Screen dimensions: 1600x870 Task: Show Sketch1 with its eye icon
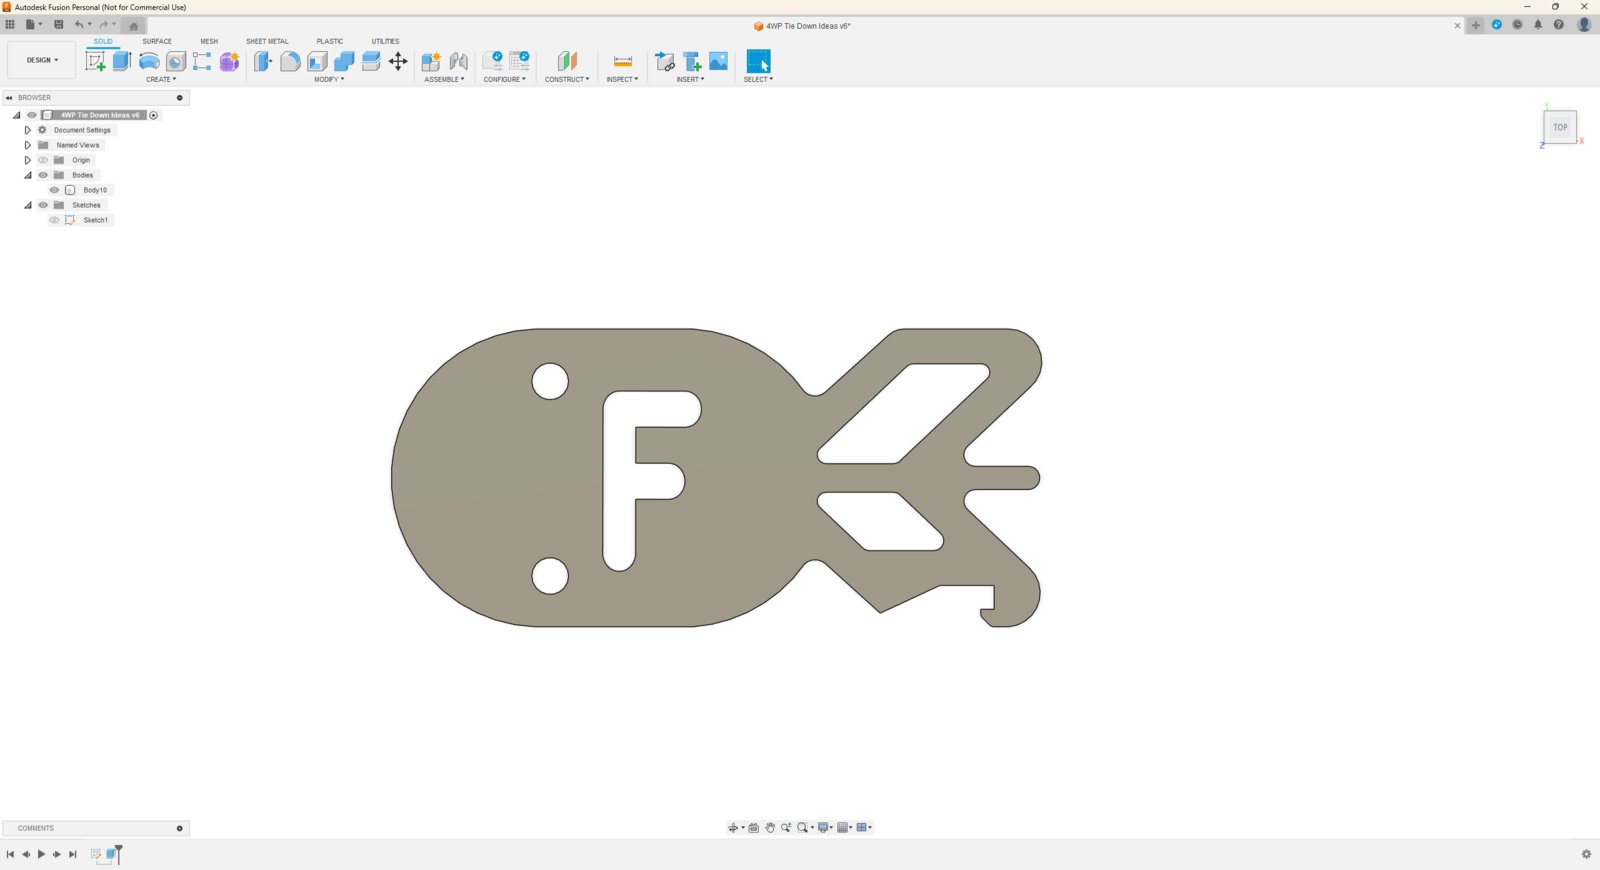pyautogui.click(x=55, y=220)
